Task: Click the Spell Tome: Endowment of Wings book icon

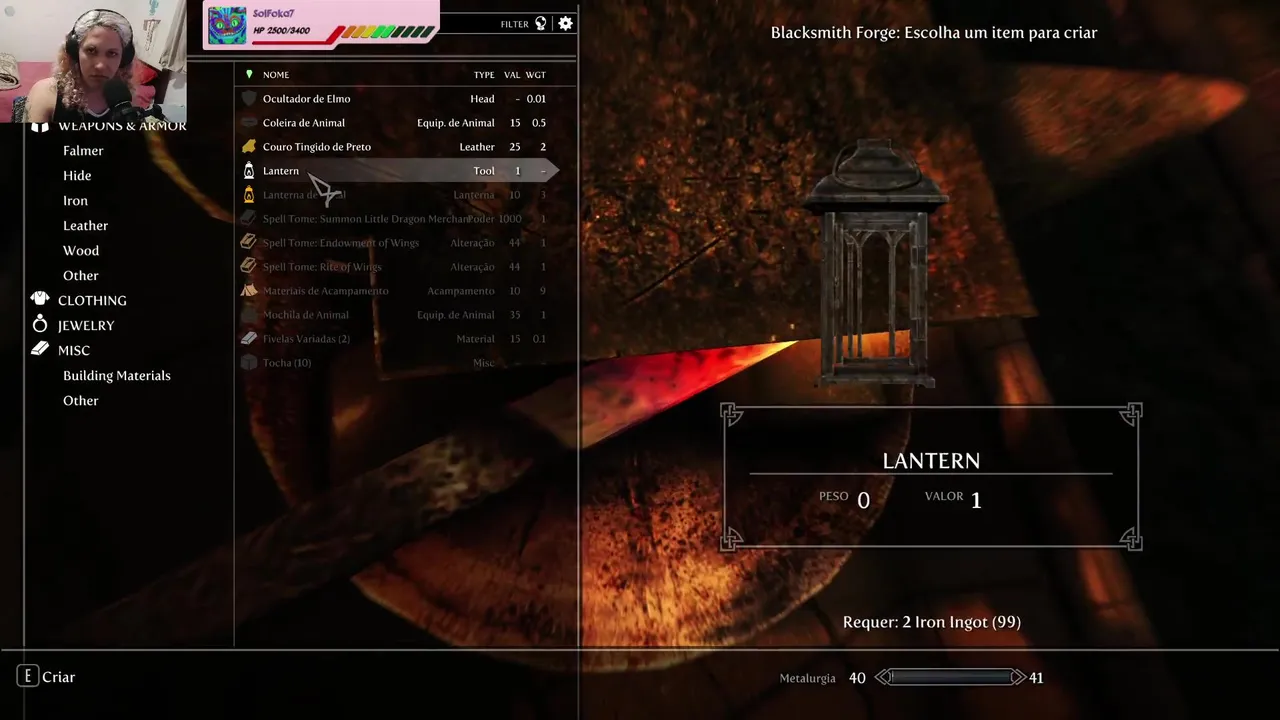Action: (x=249, y=243)
